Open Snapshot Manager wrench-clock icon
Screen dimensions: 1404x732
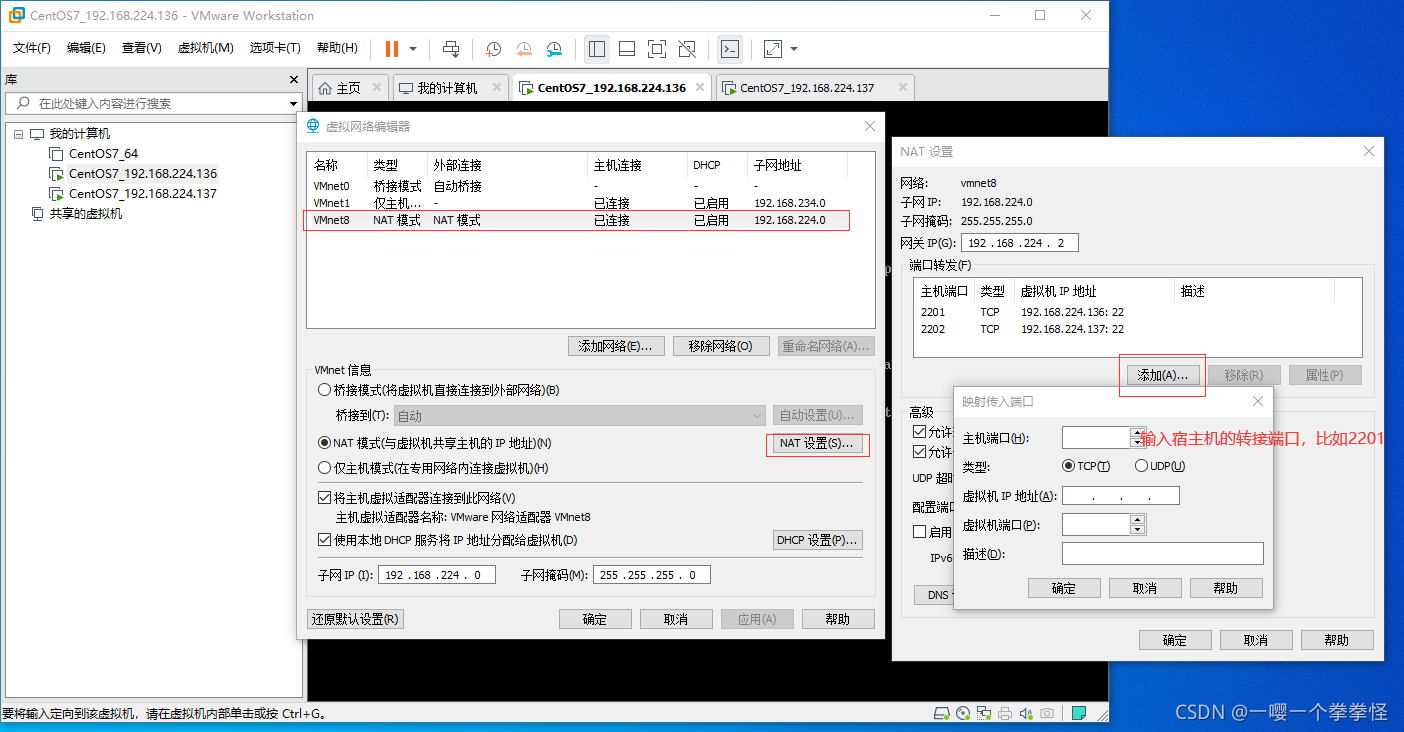point(554,48)
